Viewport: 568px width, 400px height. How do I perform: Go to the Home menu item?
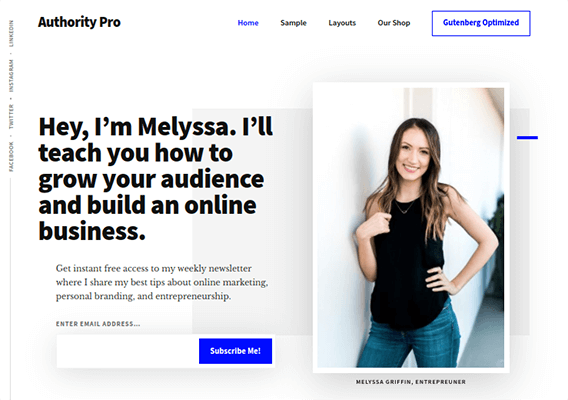pos(248,23)
